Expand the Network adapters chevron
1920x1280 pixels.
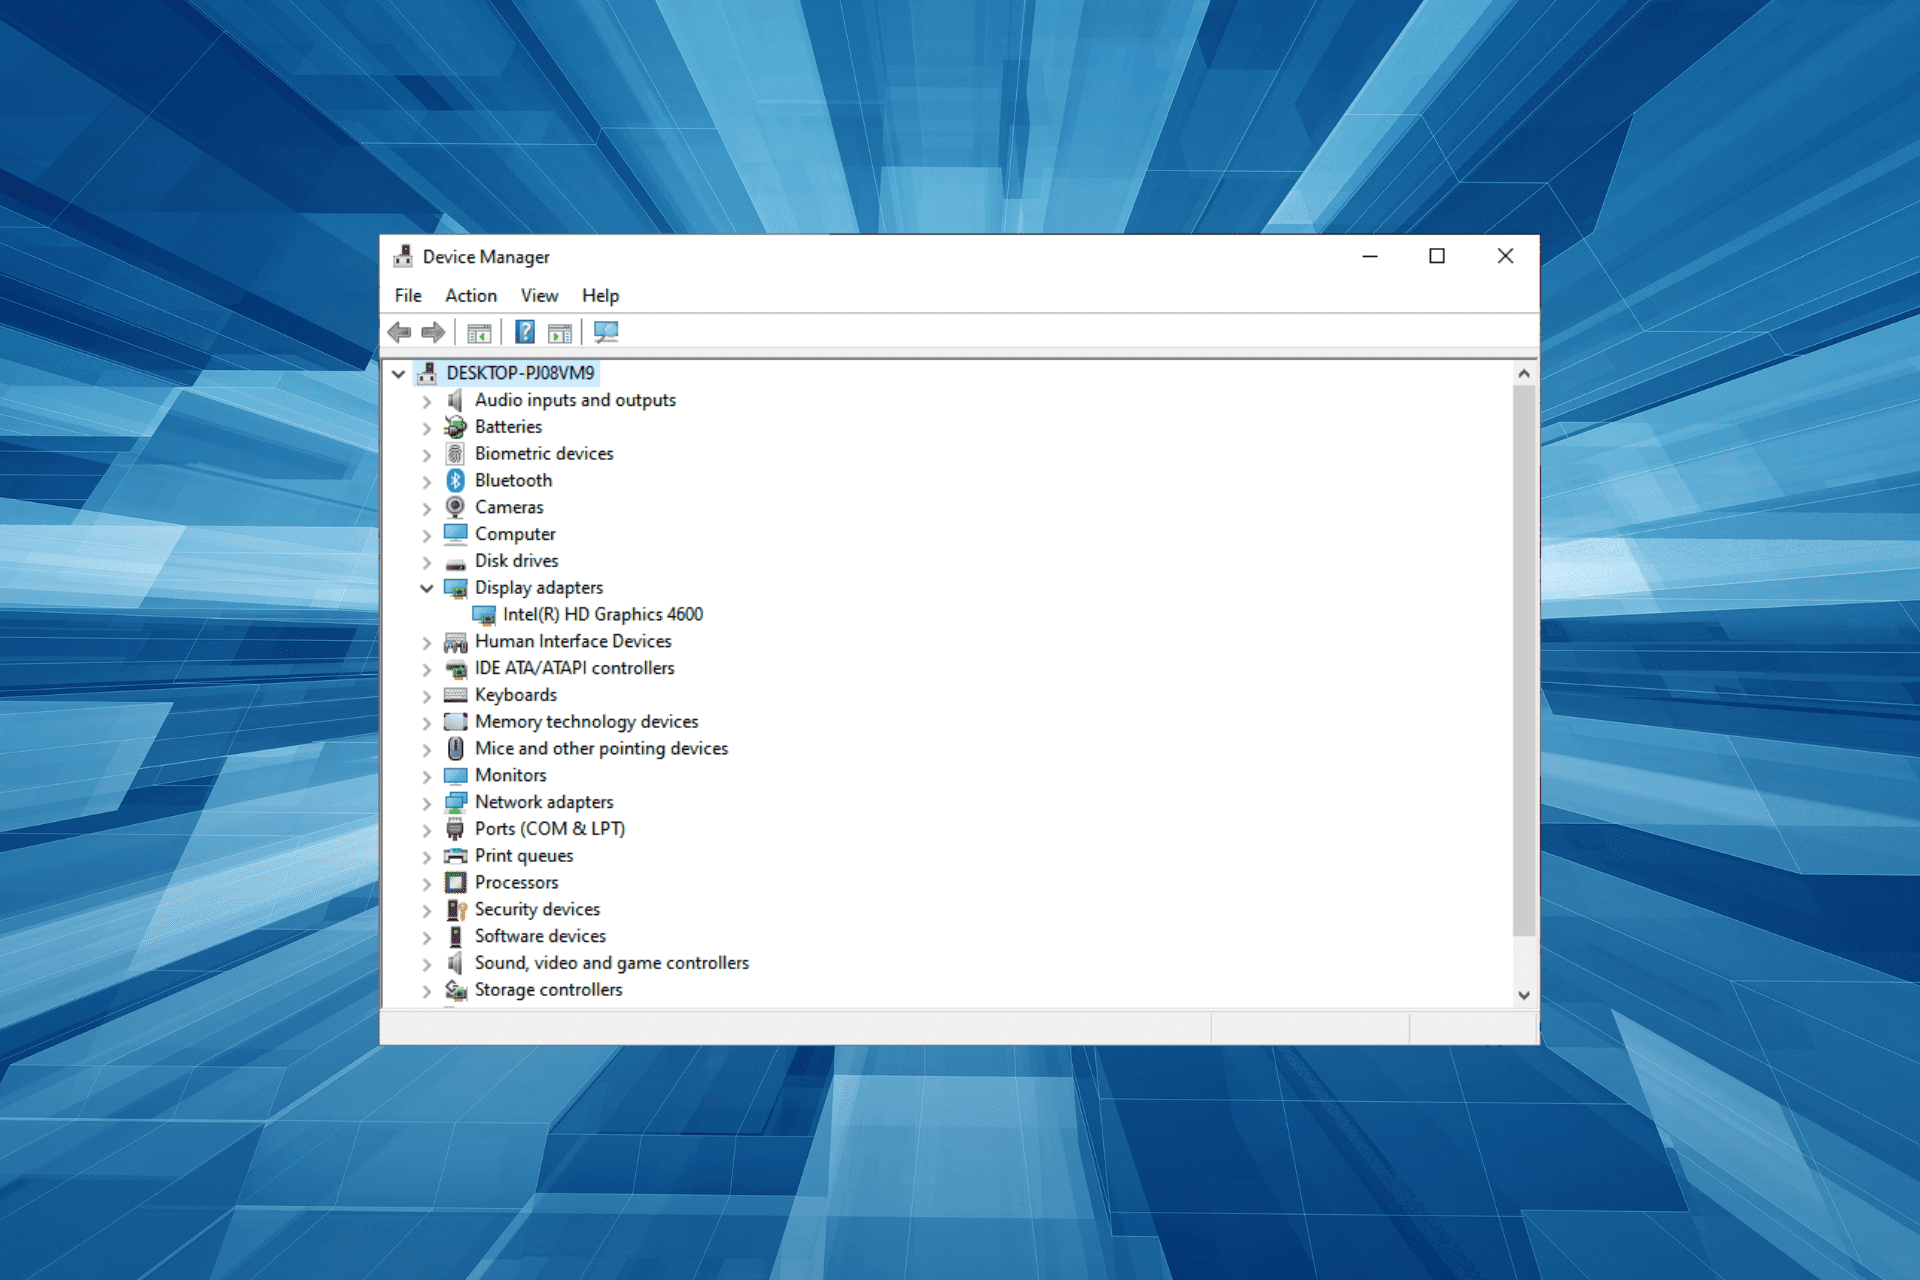tap(427, 803)
